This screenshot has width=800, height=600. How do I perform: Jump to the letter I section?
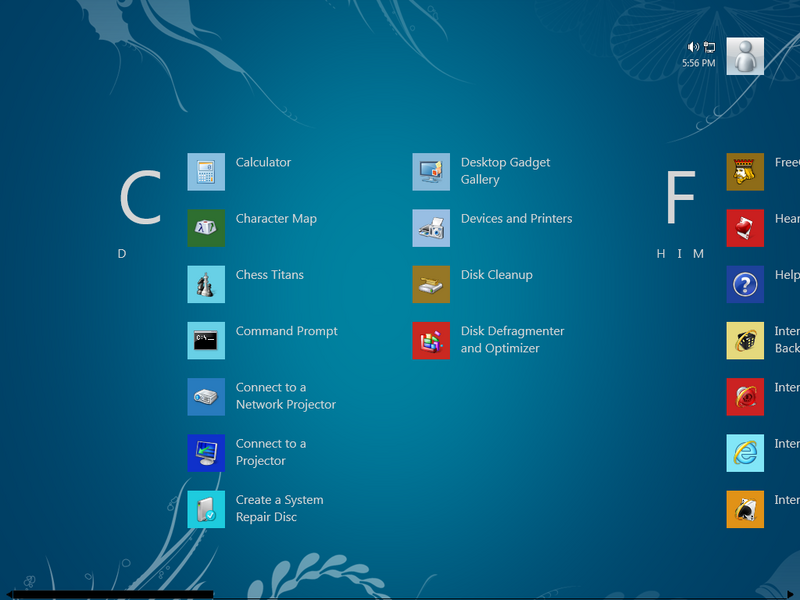tap(679, 254)
